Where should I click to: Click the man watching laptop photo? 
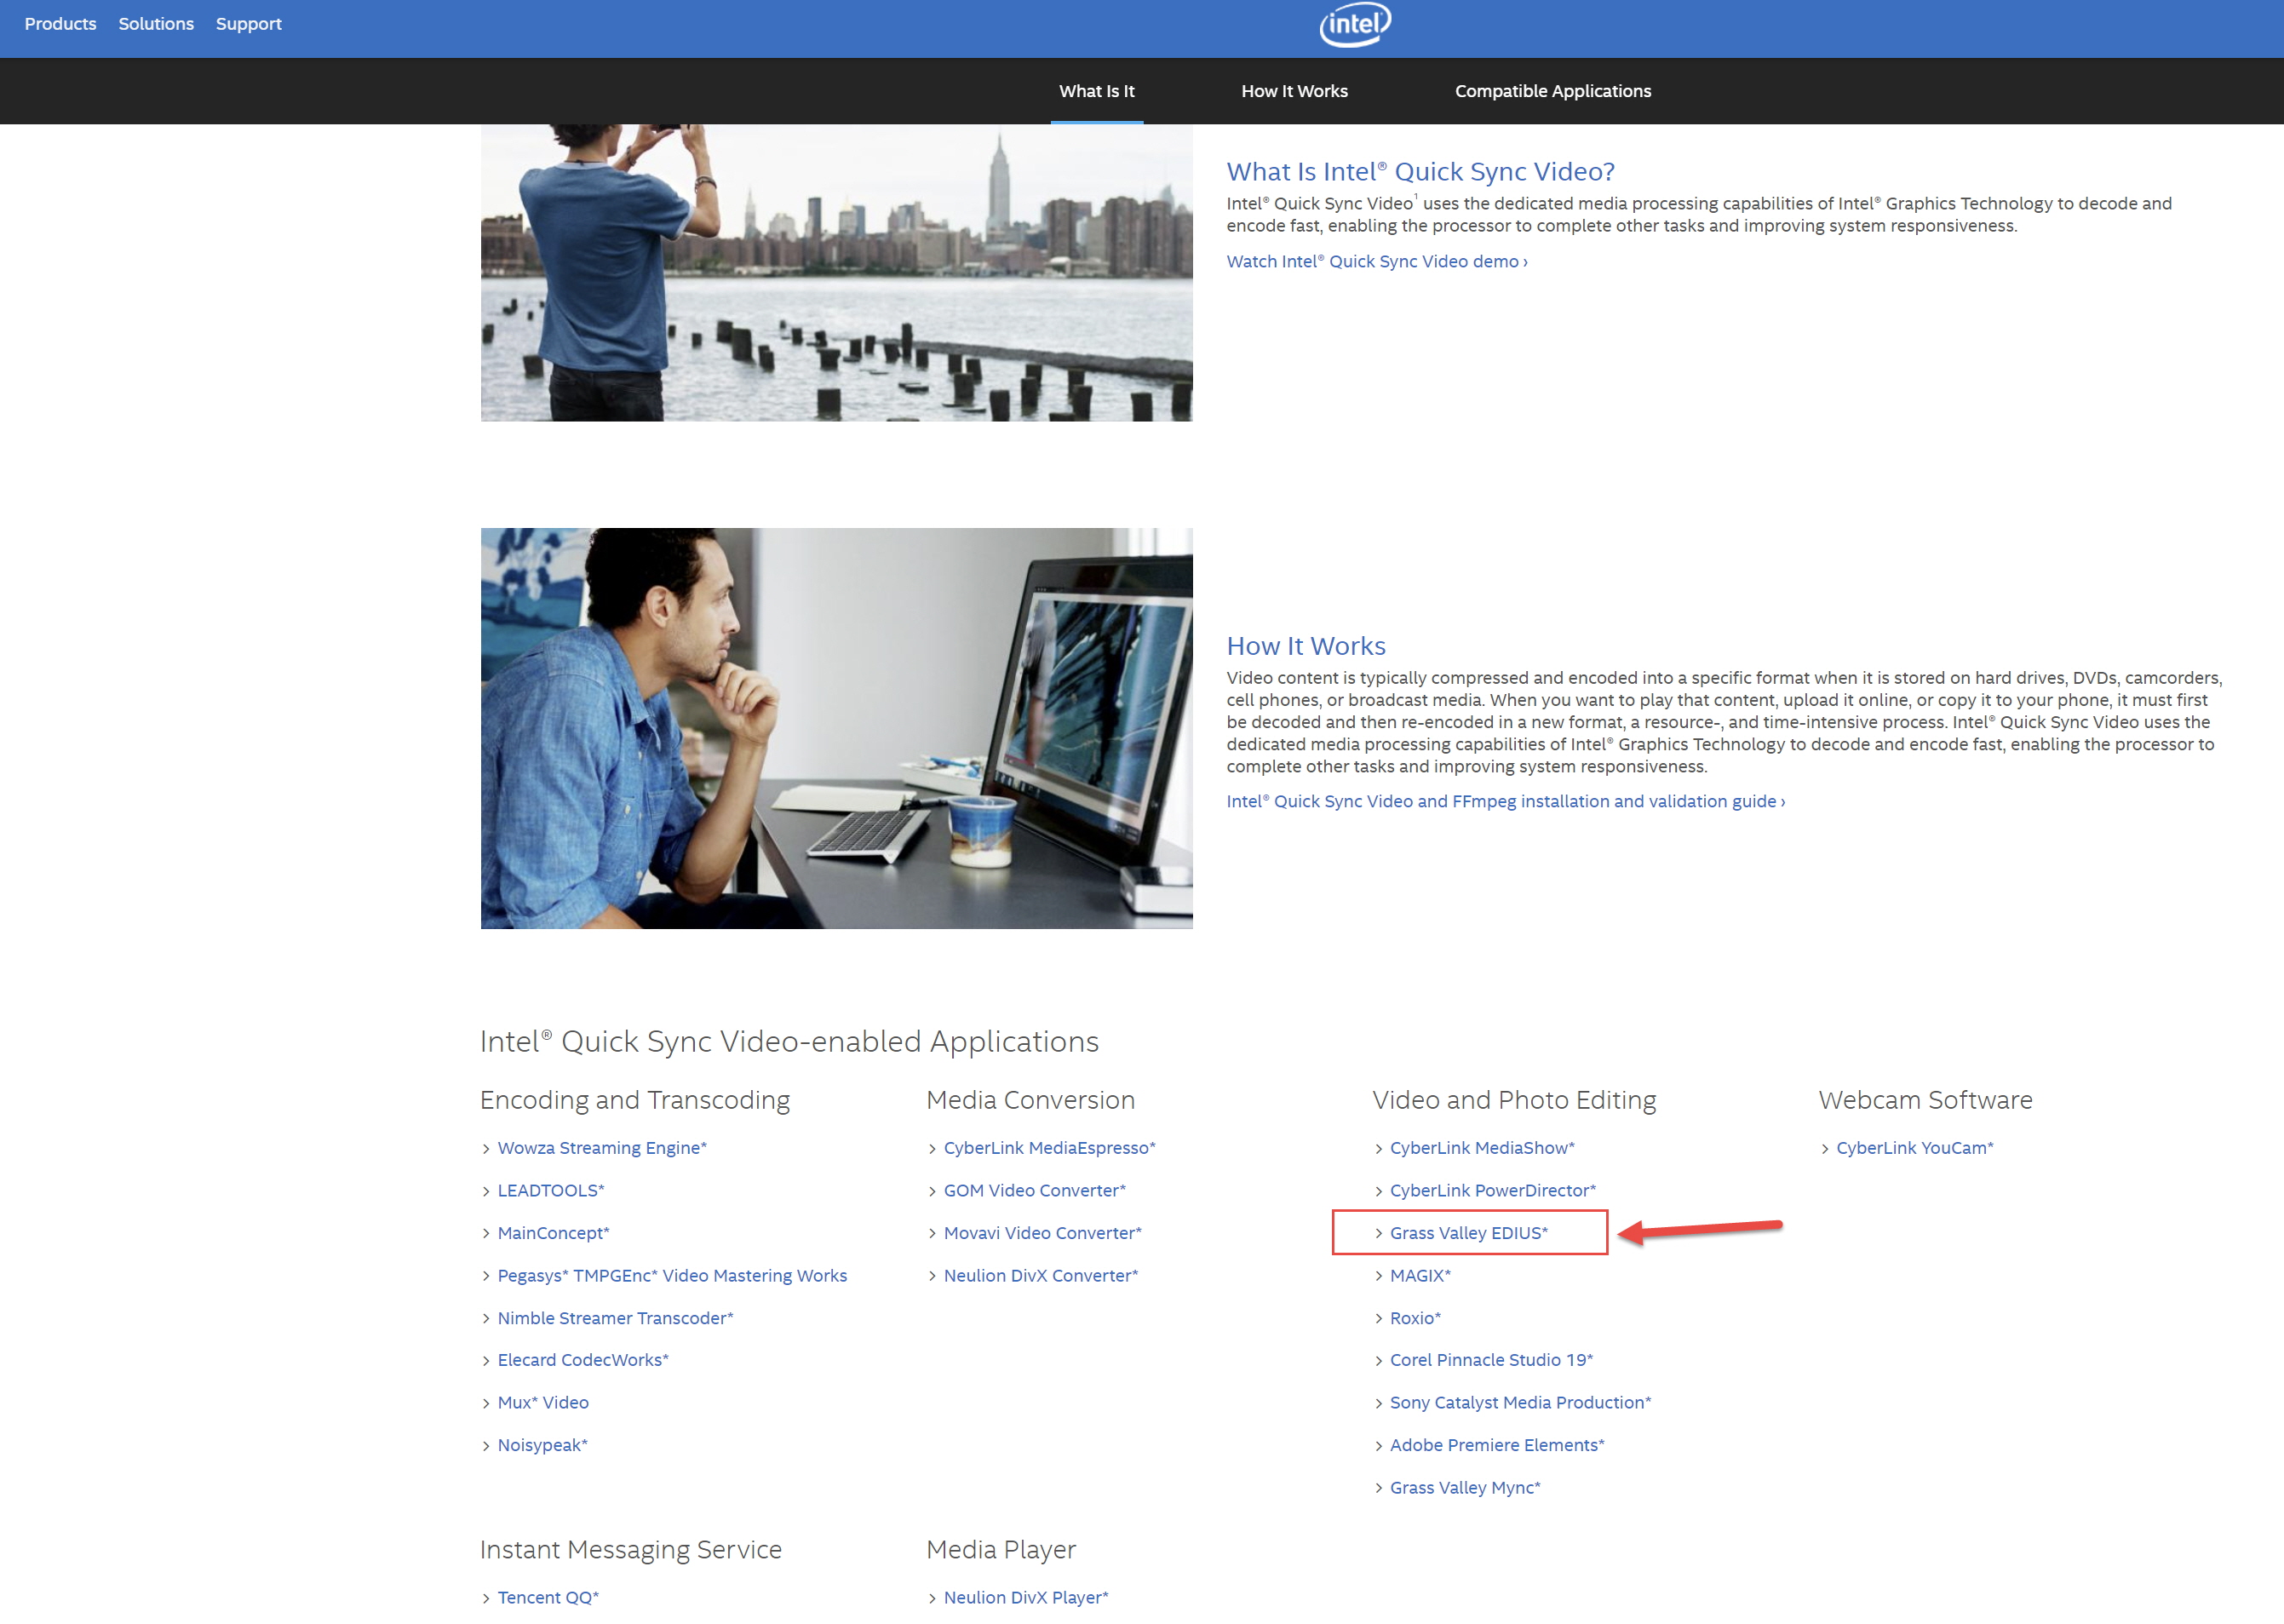click(836, 729)
